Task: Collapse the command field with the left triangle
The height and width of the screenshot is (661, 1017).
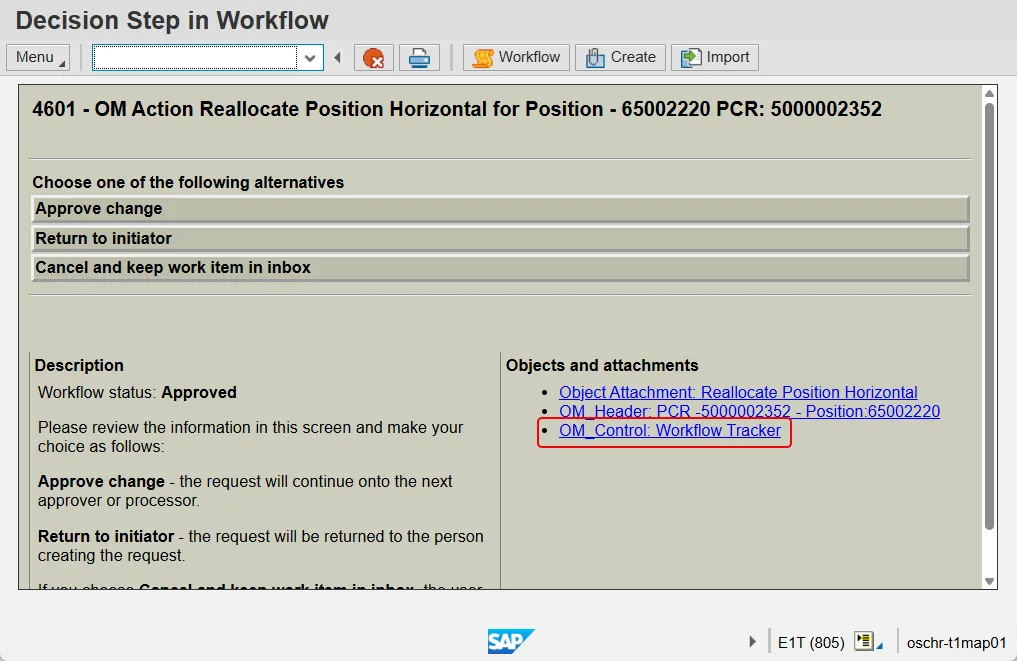Action: tap(337, 58)
